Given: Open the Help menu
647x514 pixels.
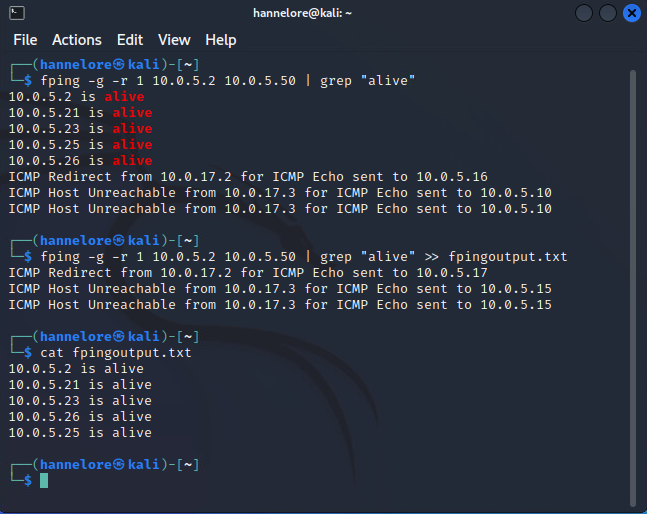Looking at the screenshot, I should coord(221,40).
